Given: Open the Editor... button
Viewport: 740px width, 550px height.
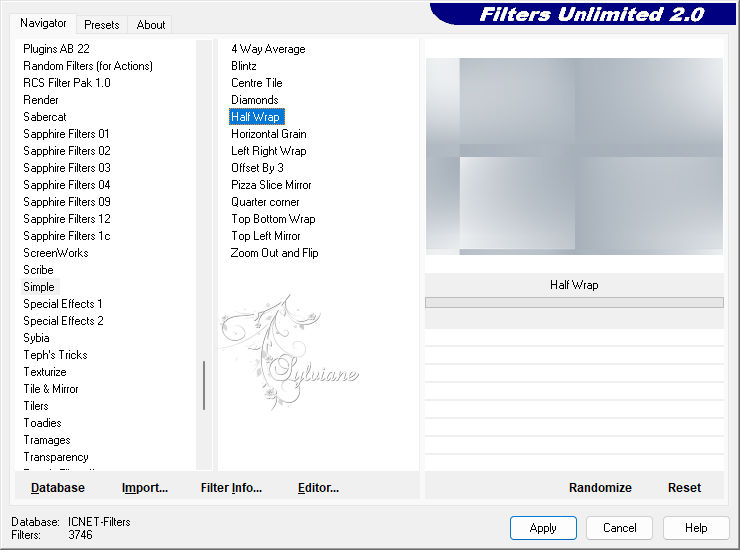Looking at the screenshot, I should [319, 488].
